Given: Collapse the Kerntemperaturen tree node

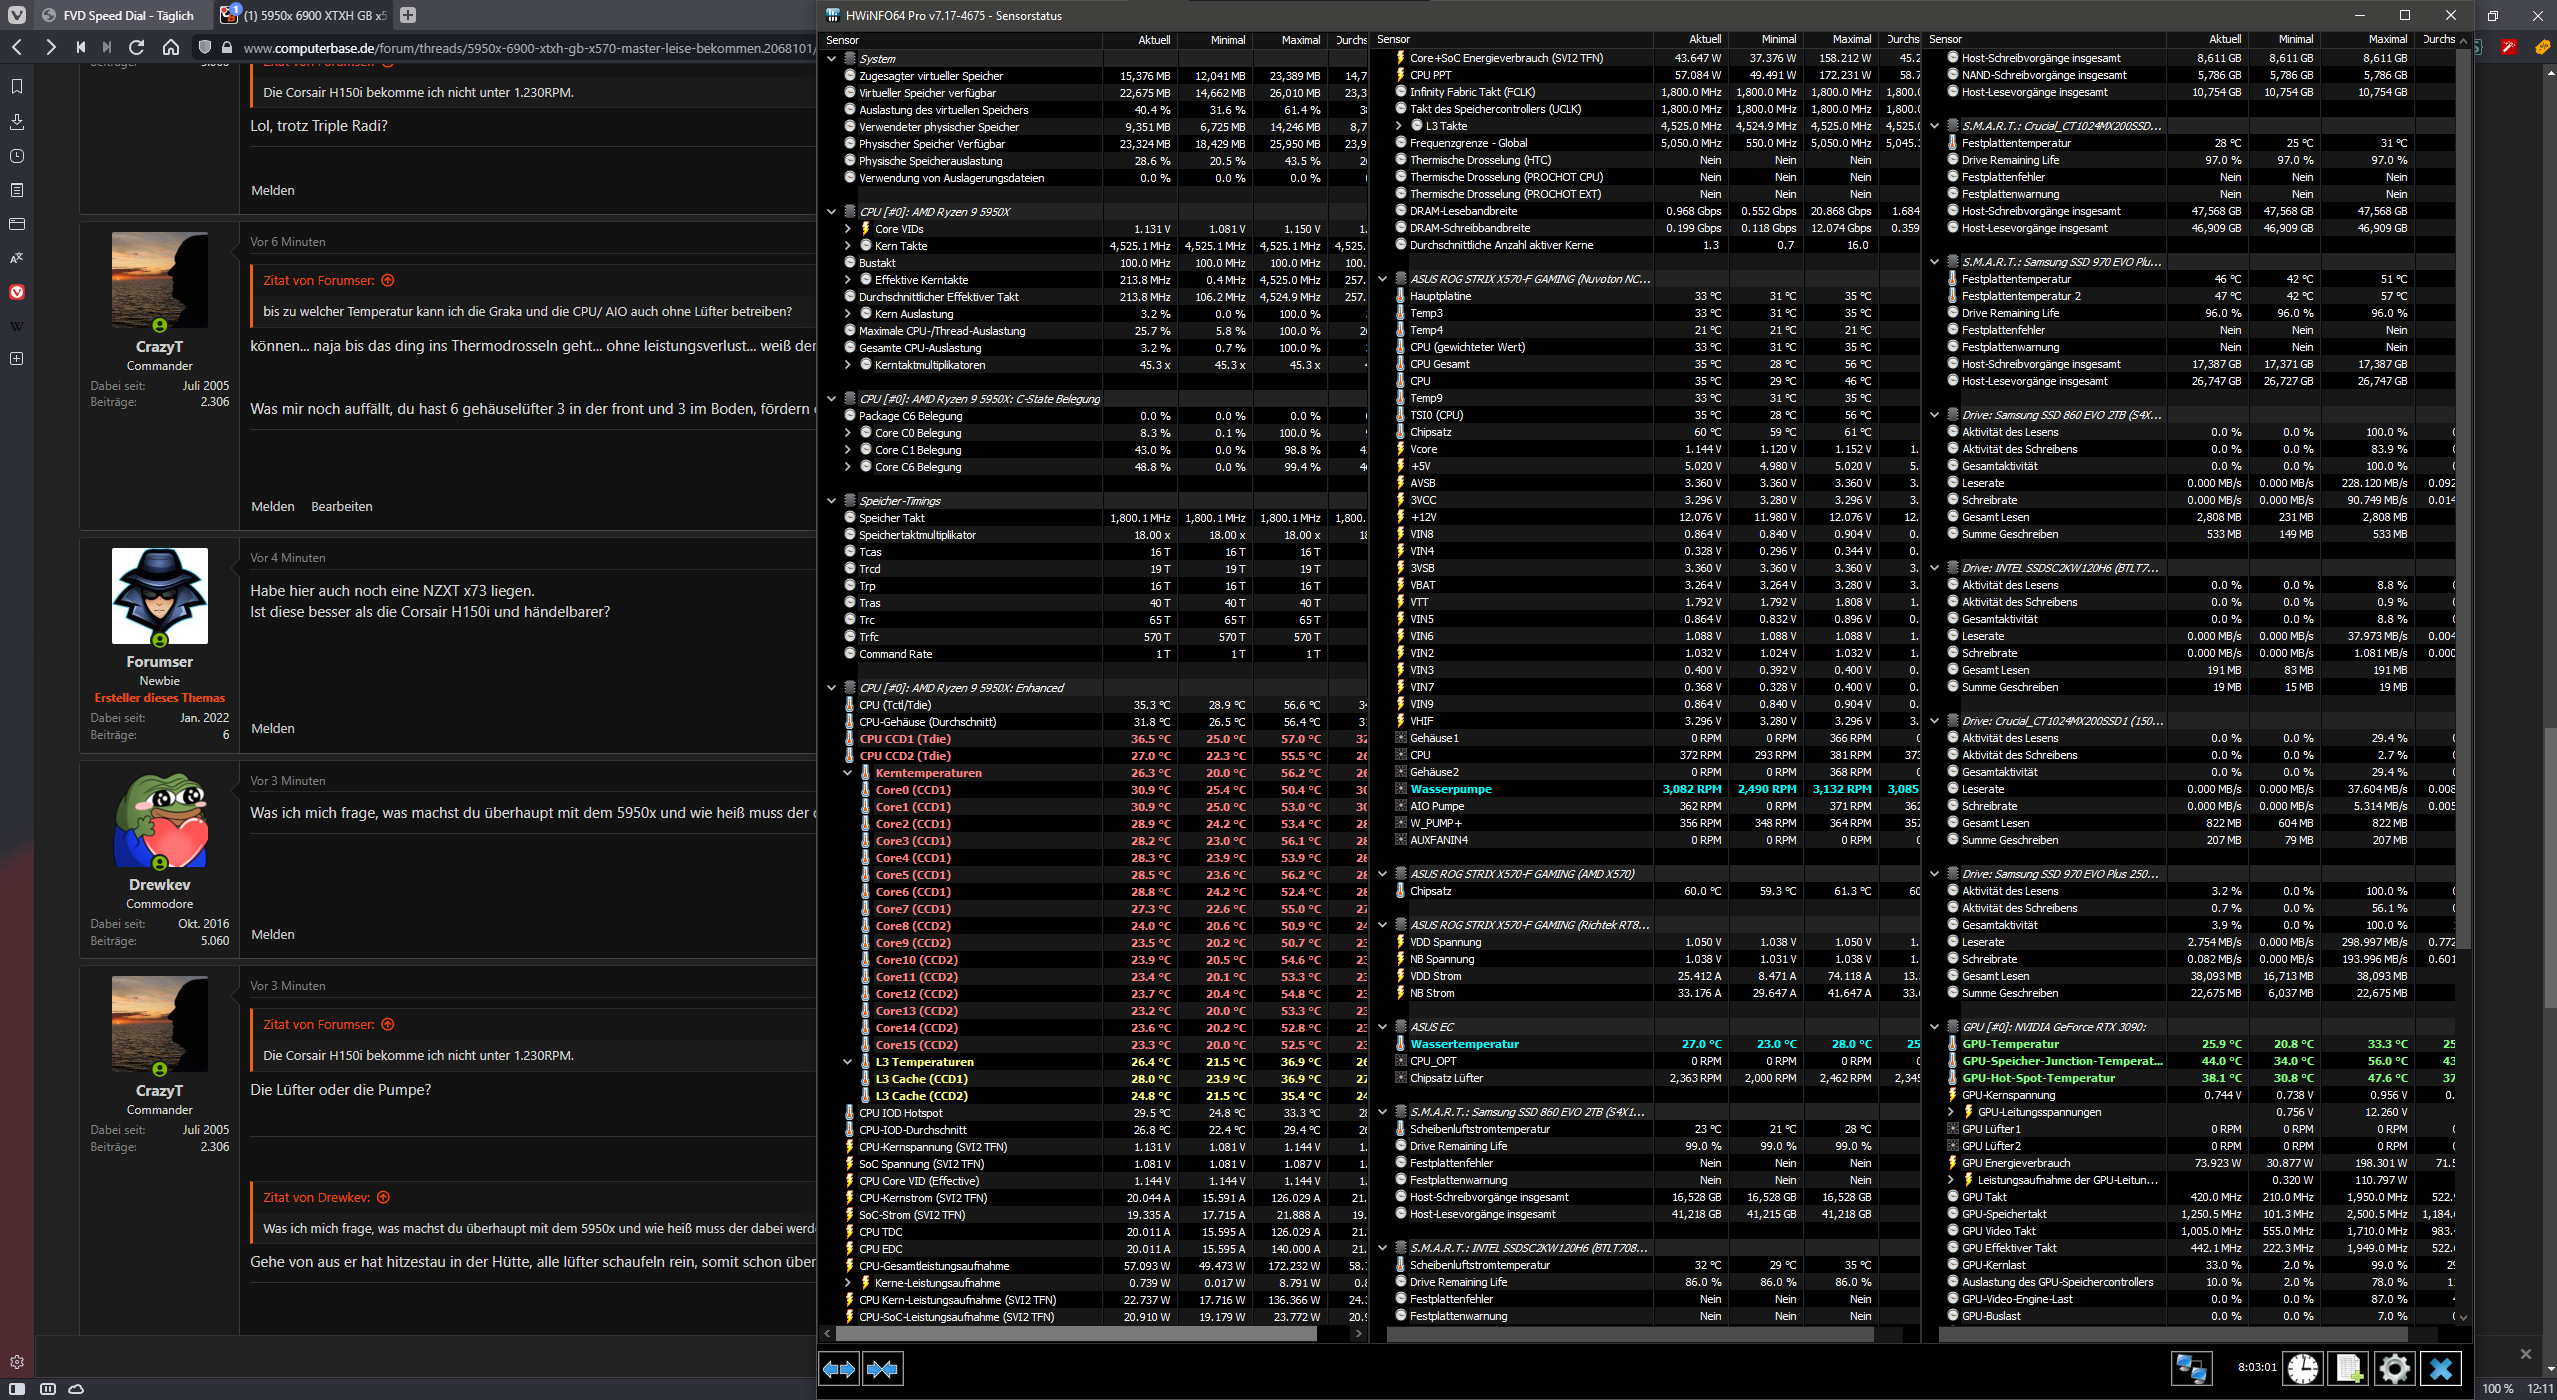Looking at the screenshot, I should point(847,773).
